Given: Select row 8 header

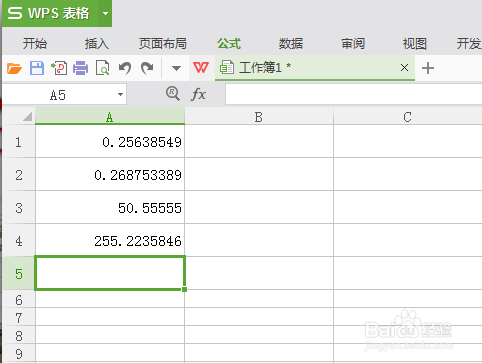Looking at the screenshot, I should (x=19, y=335).
